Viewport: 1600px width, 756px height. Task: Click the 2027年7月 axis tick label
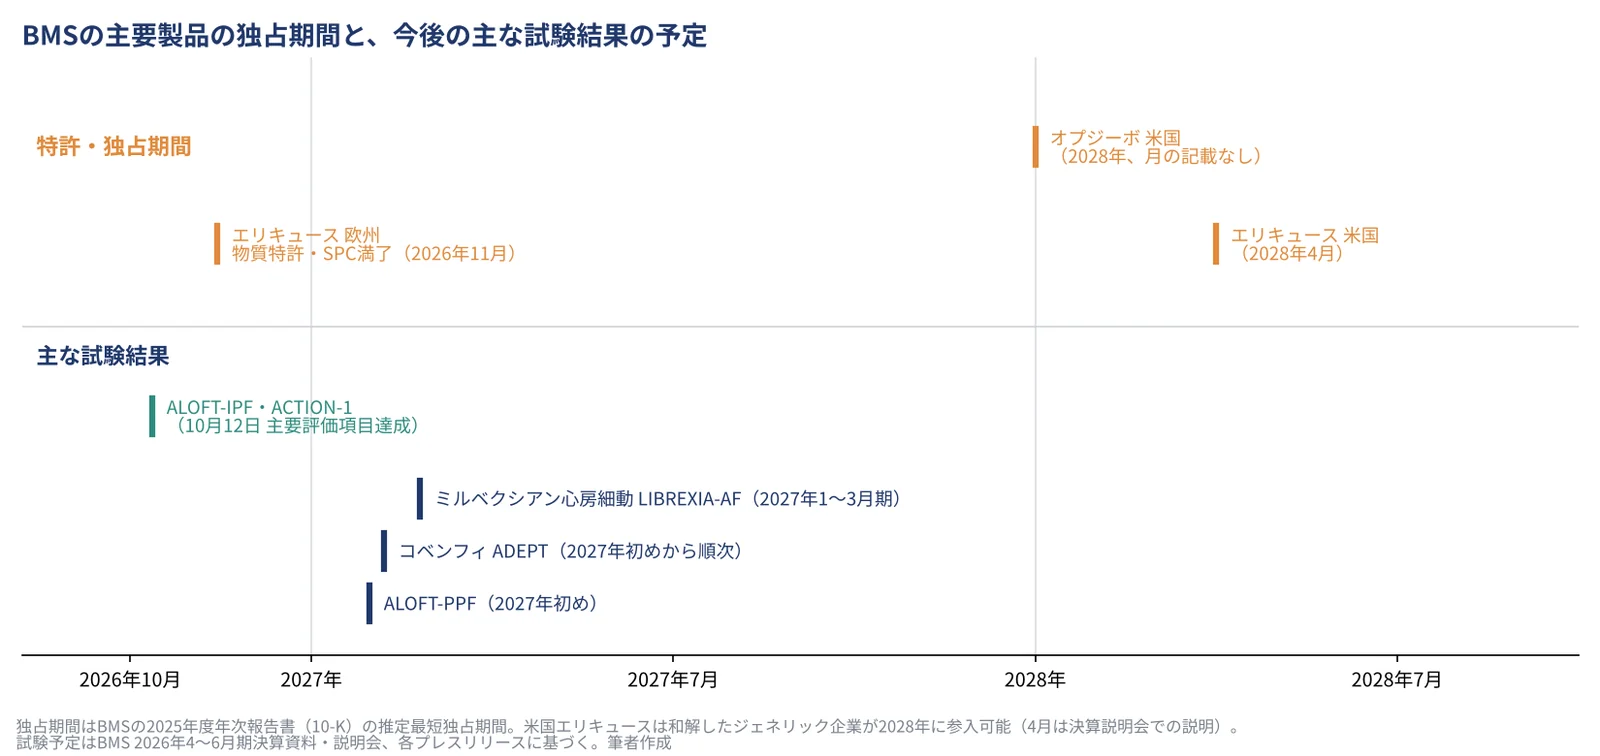pyautogui.click(x=673, y=680)
